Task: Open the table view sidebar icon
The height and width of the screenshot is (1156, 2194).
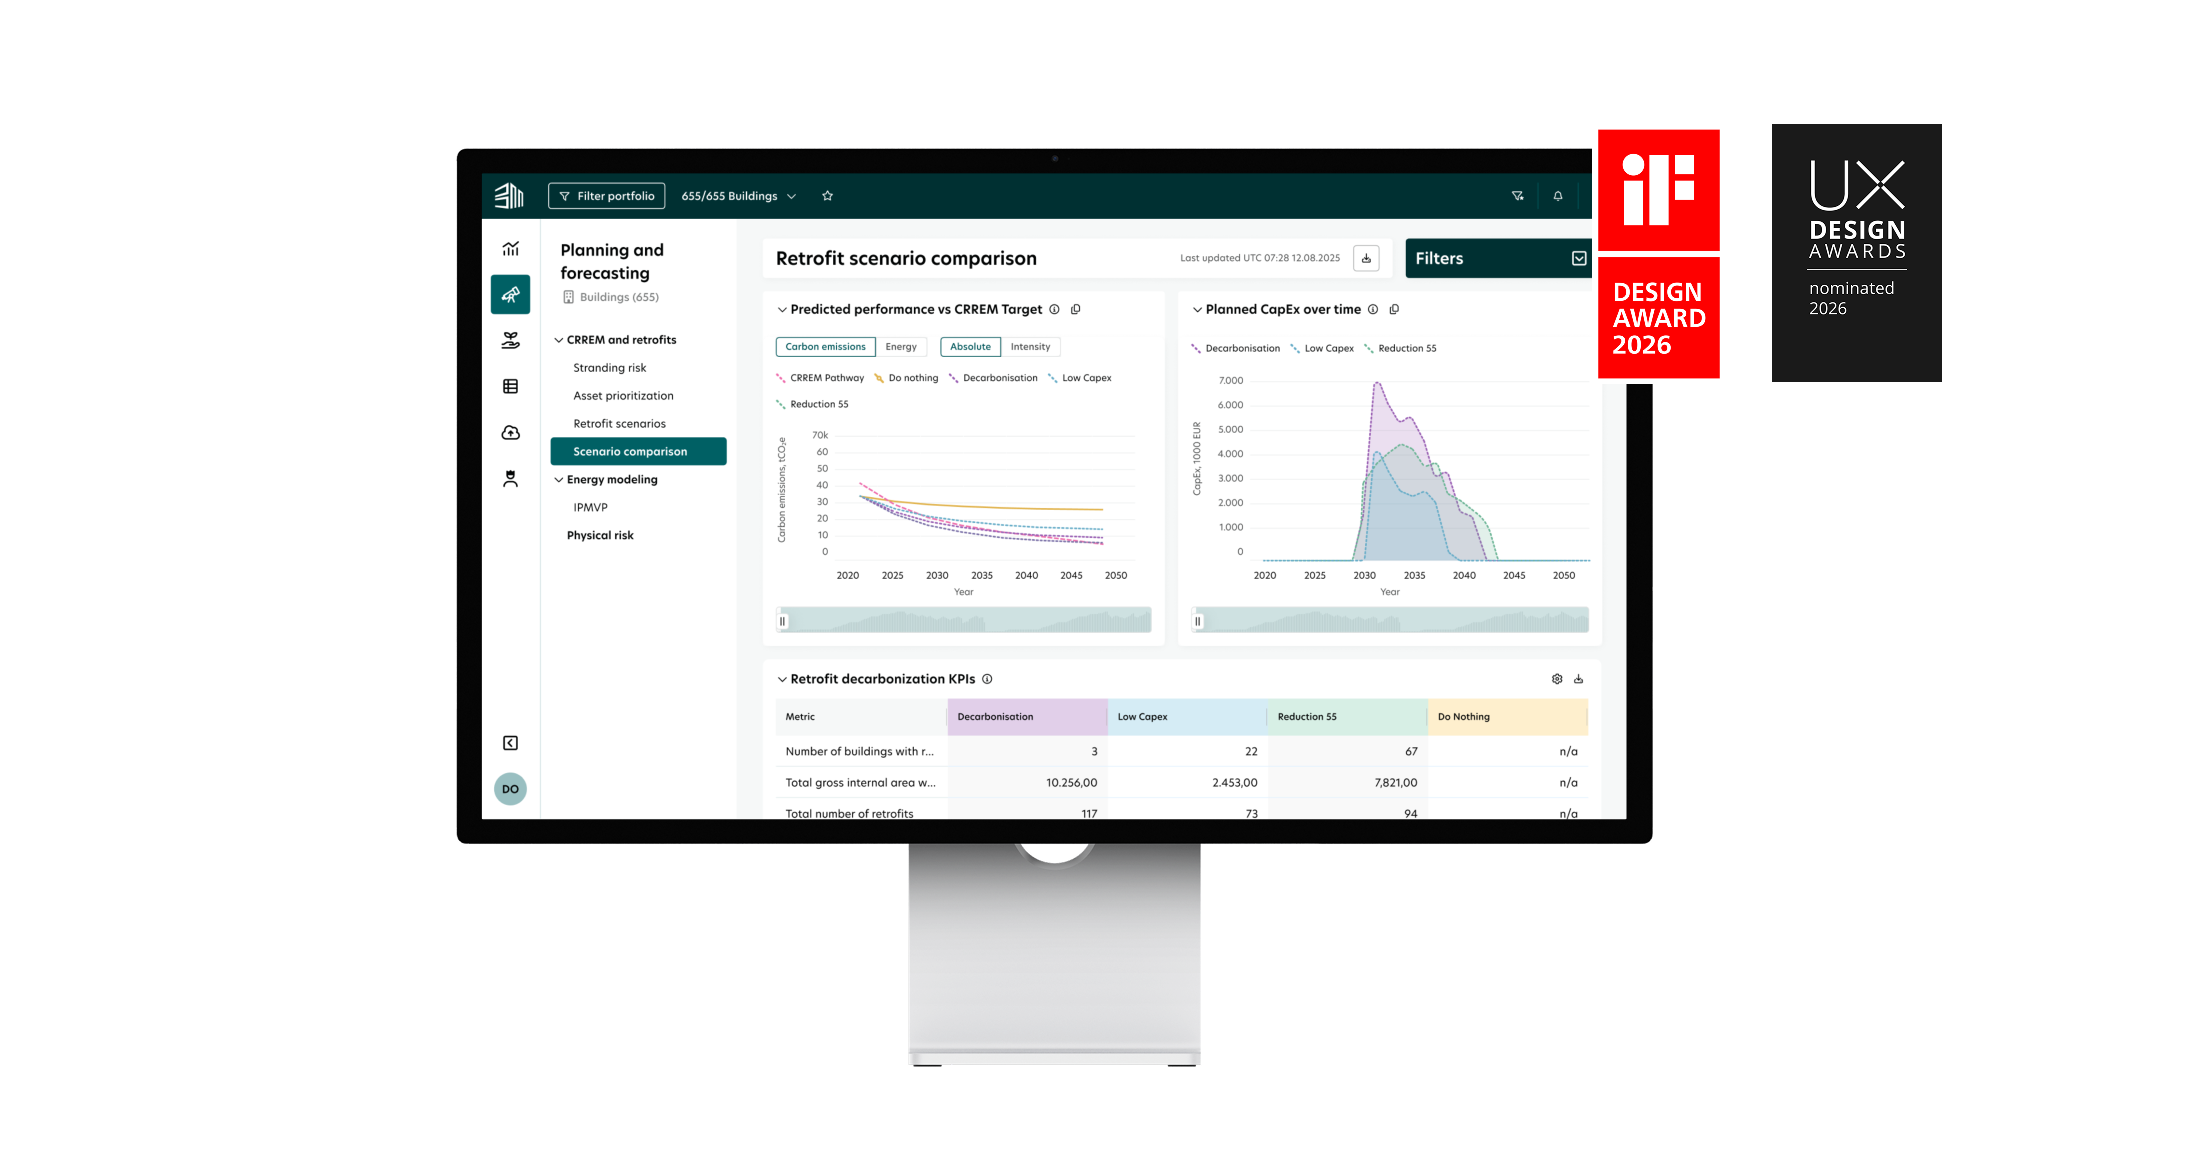Action: pyautogui.click(x=510, y=386)
